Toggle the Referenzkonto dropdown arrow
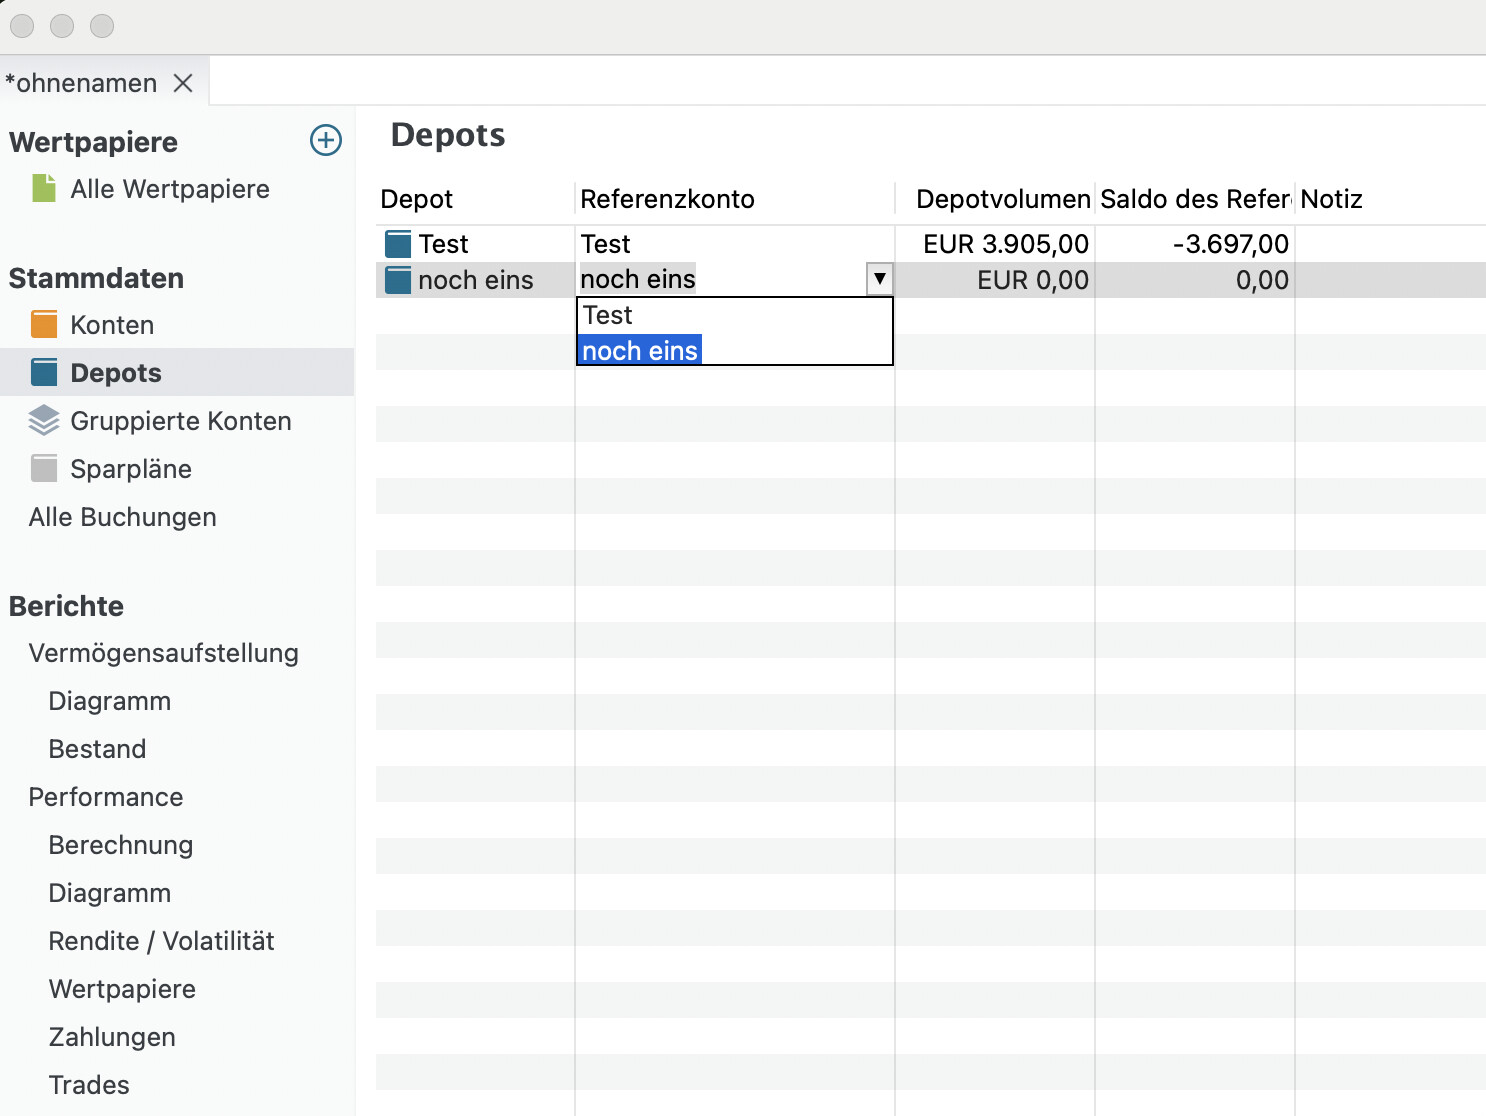The height and width of the screenshot is (1116, 1486). point(879,279)
